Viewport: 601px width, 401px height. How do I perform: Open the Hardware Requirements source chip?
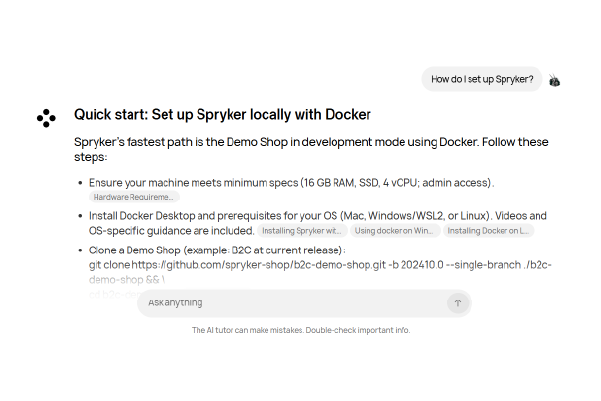tap(134, 197)
